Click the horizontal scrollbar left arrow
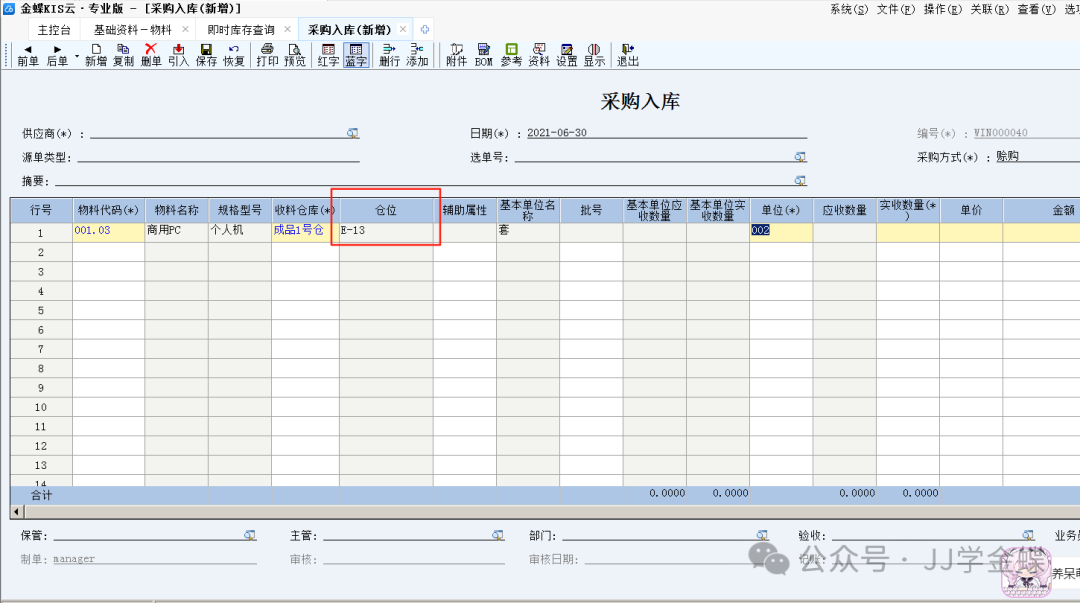The height and width of the screenshot is (603, 1080). click(15, 512)
